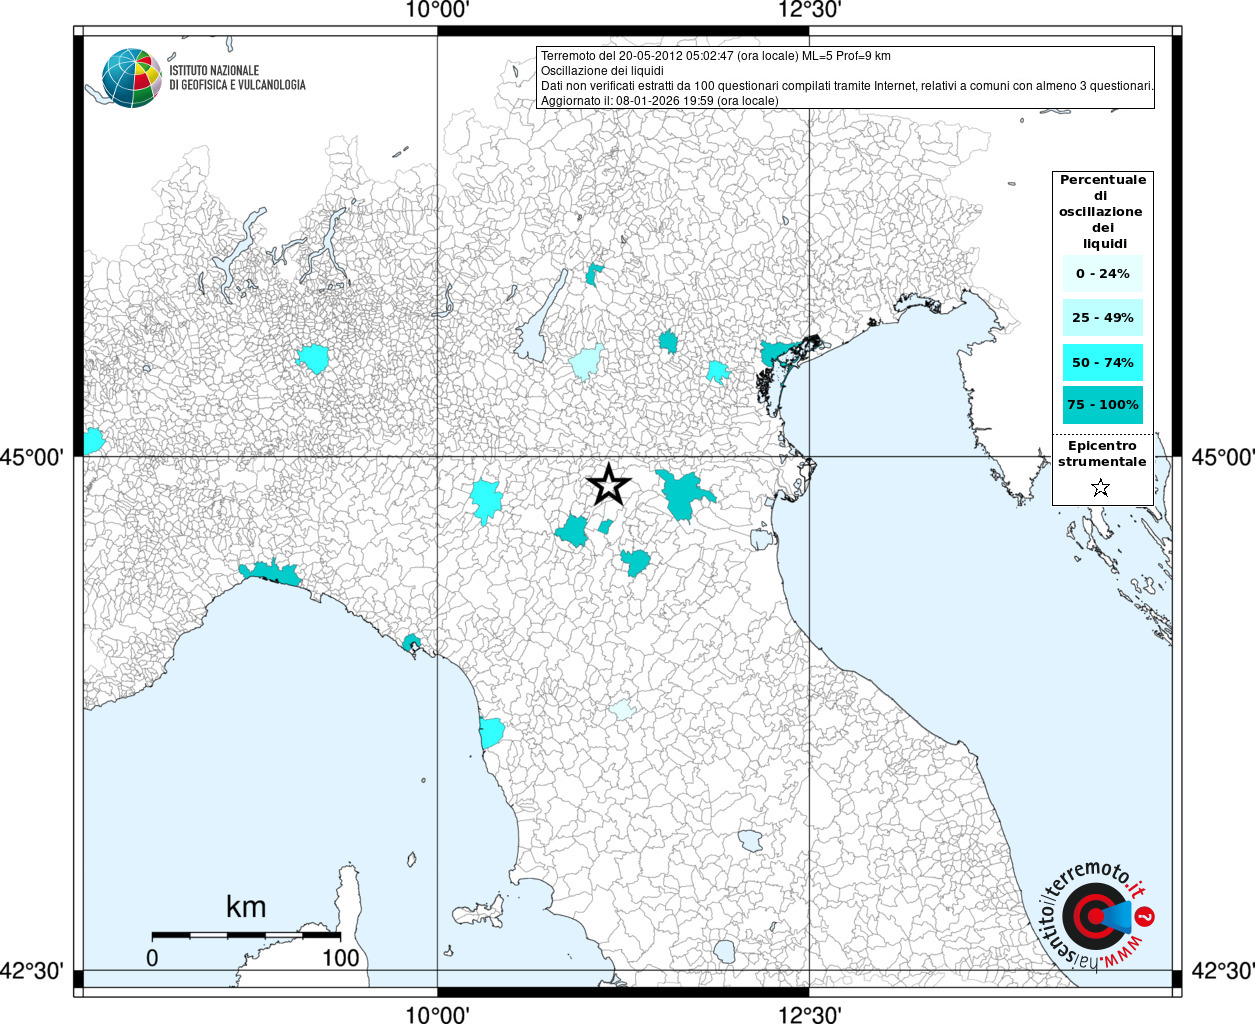Click the right 42°30' latitude label

click(1223, 971)
